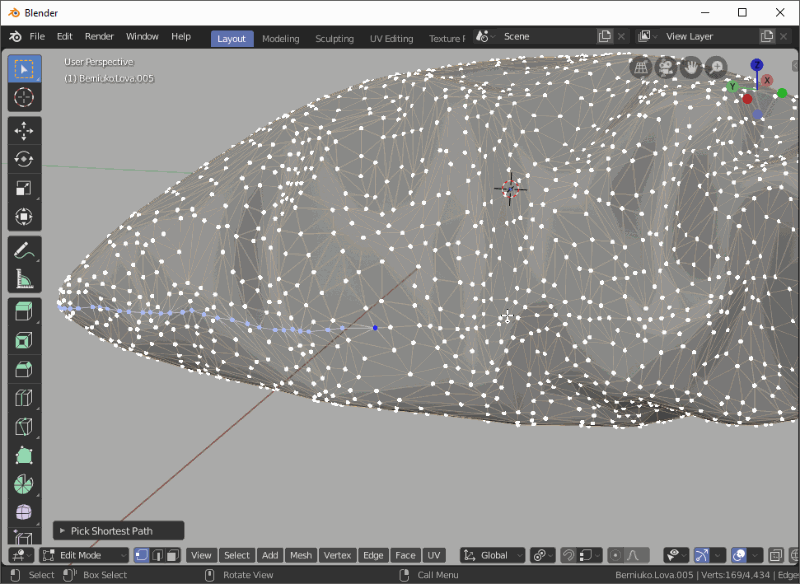Select the 3D Cursor tool
The width and height of the screenshot is (800, 584).
(x=24, y=97)
